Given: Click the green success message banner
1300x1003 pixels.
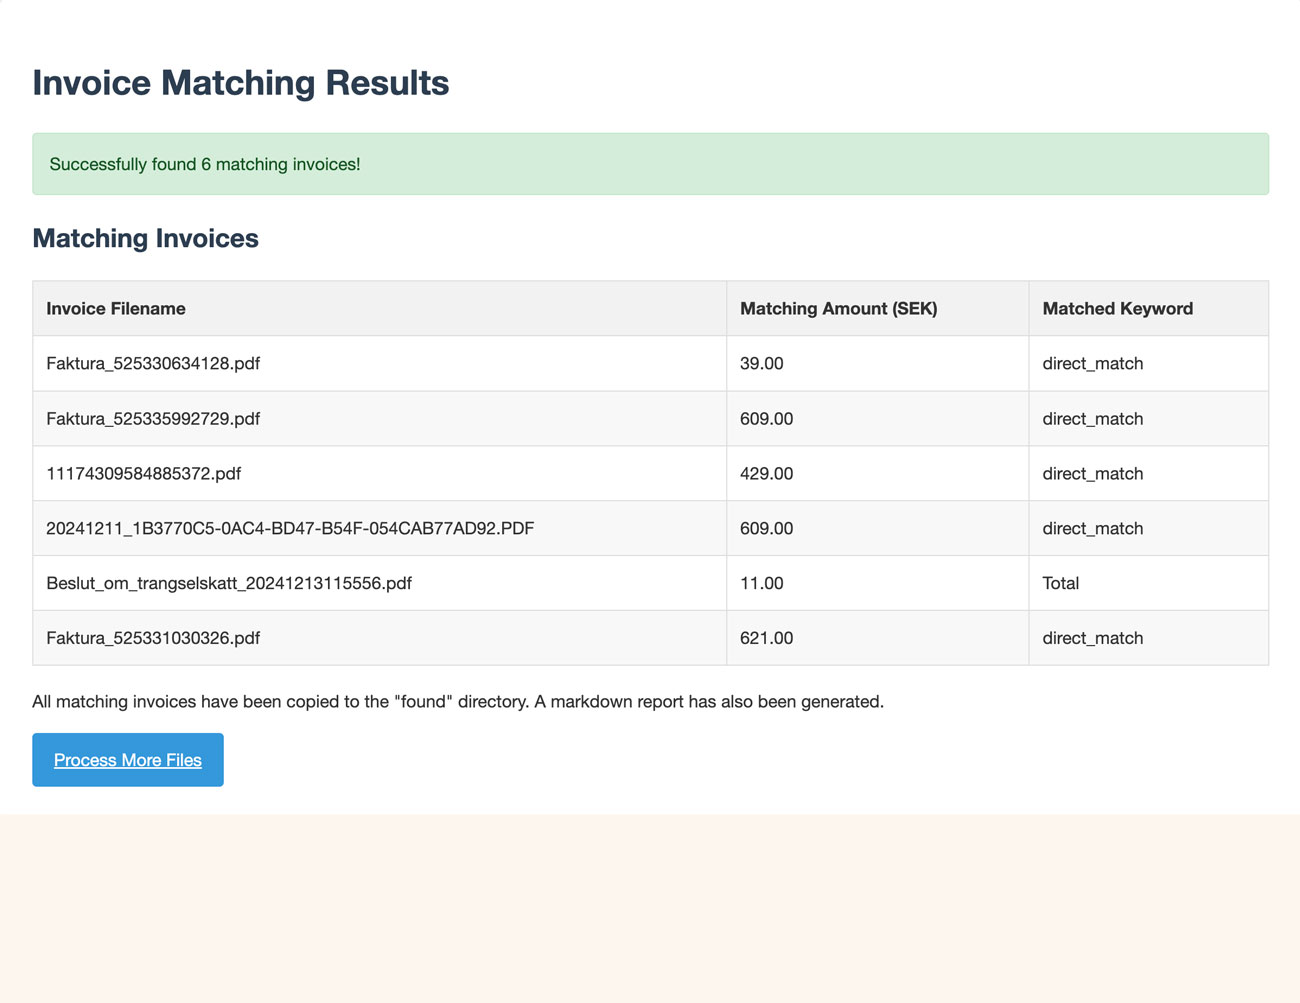Looking at the screenshot, I should (650, 164).
